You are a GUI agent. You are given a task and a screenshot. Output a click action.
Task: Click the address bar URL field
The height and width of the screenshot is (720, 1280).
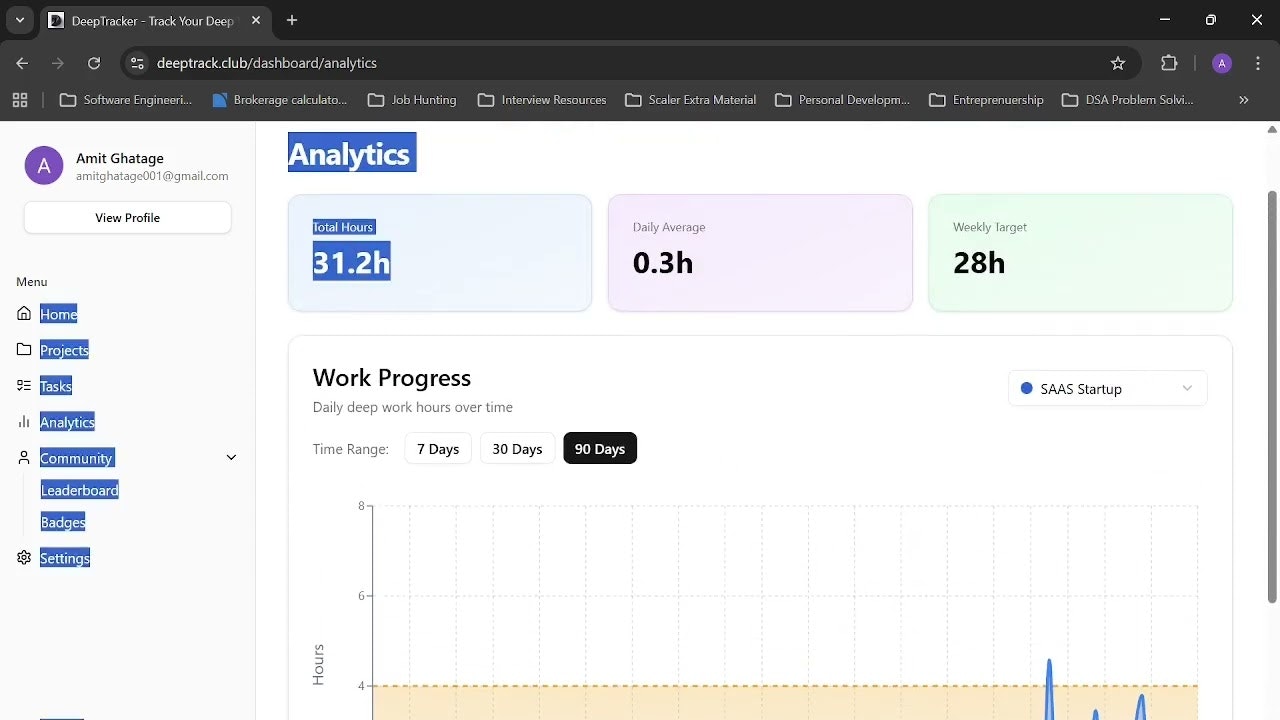click(x=630, y=63)
